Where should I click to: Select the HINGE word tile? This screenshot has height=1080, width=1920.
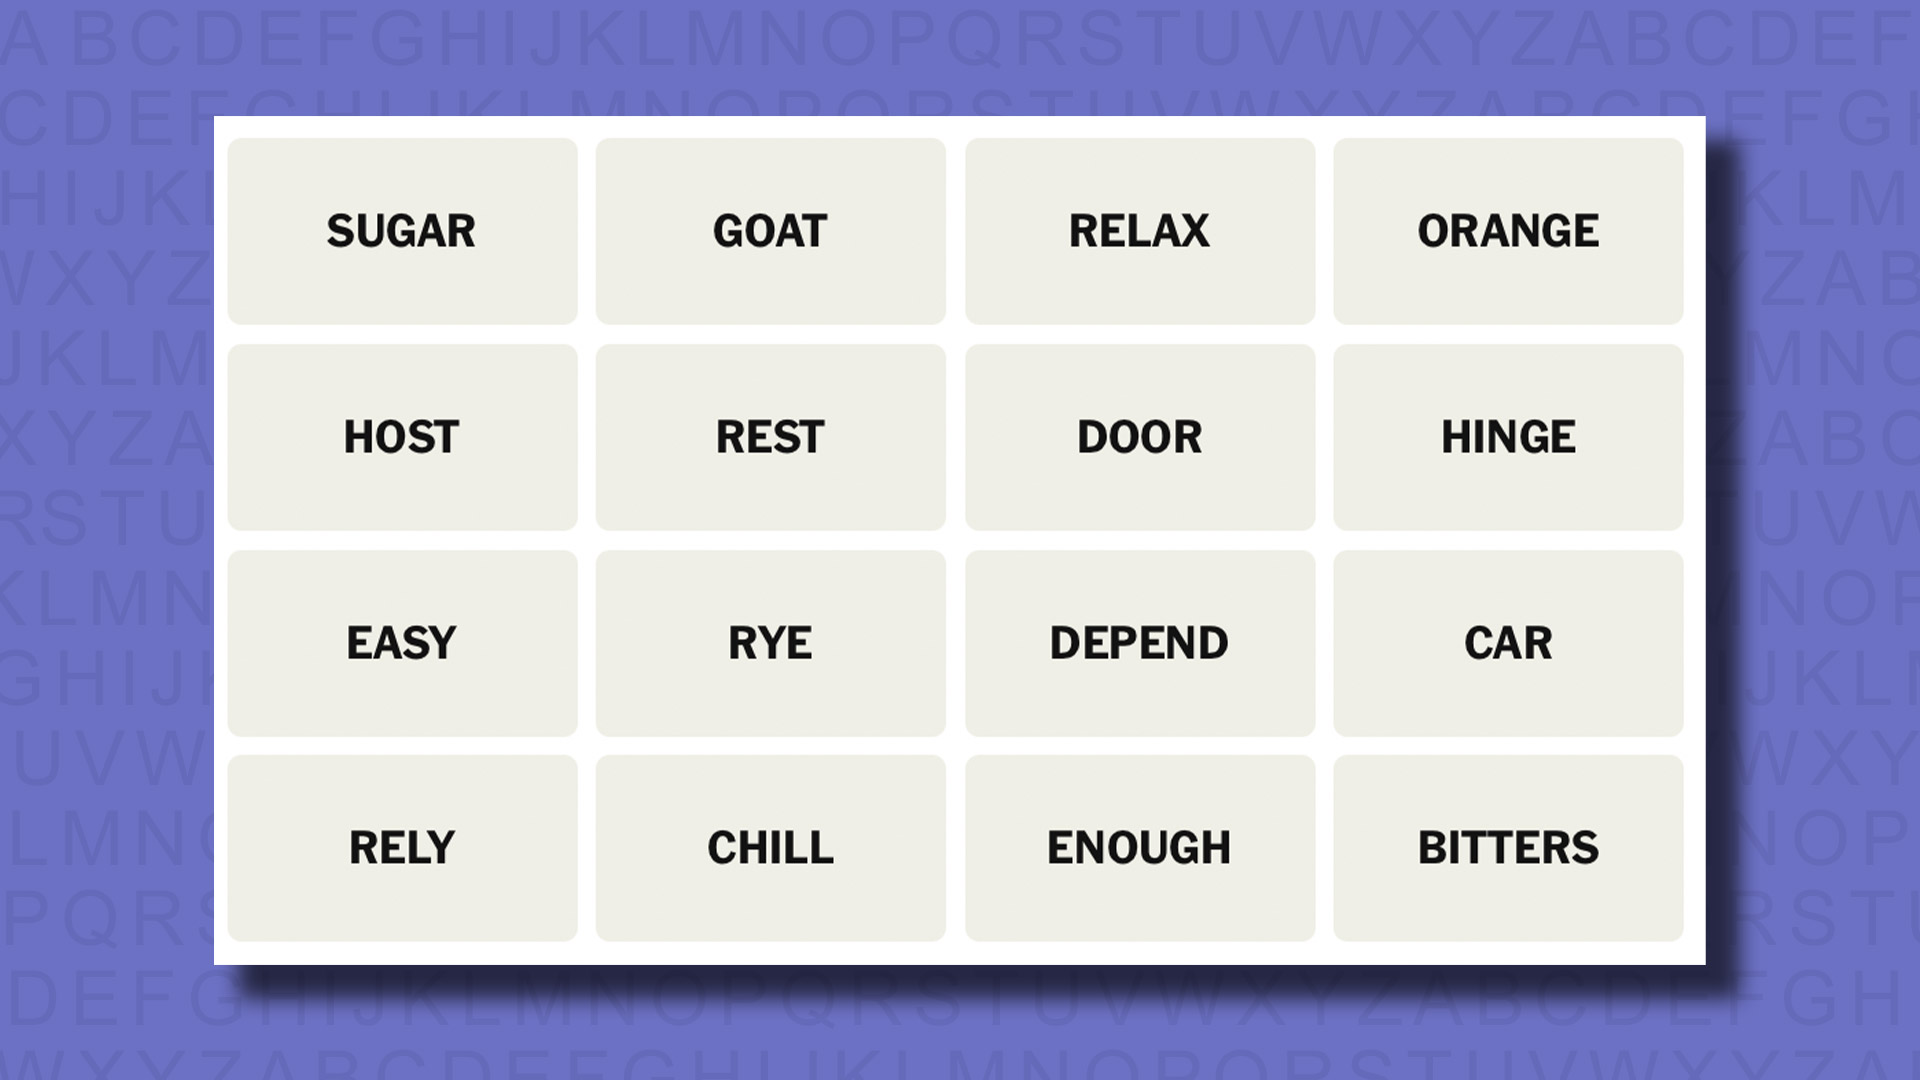coord(1507,436)
